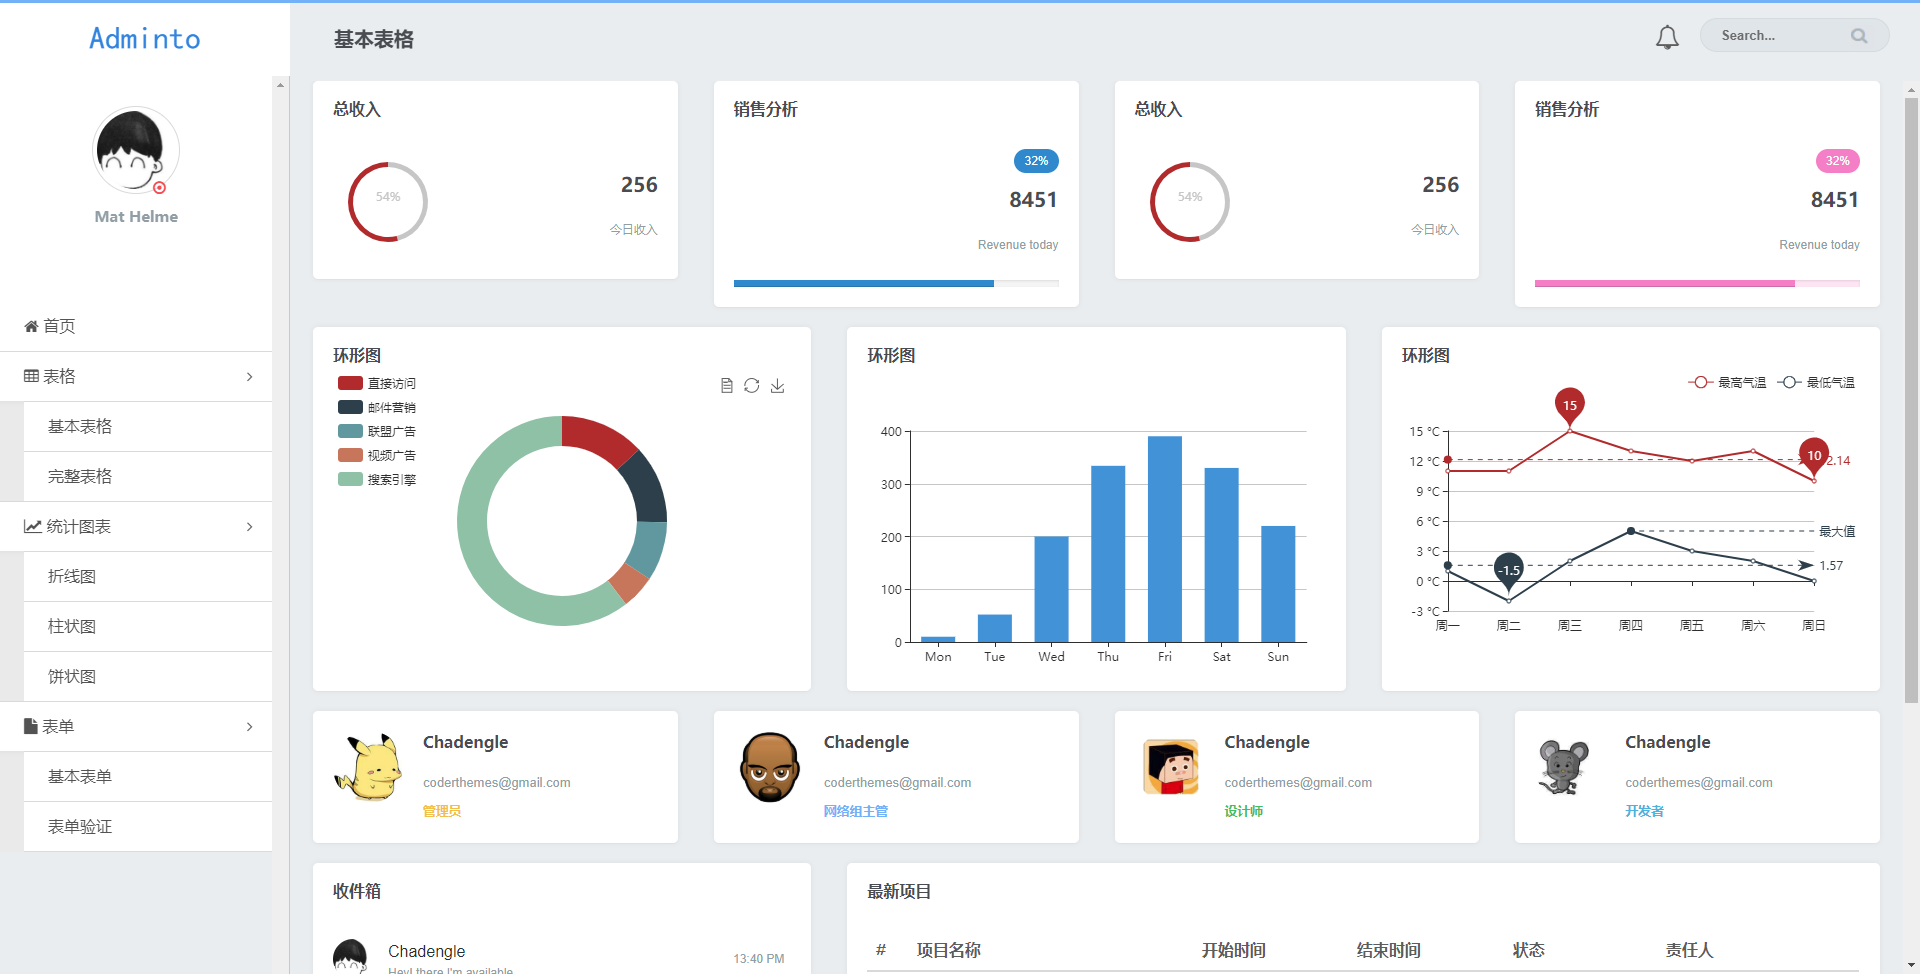Click the pink 32% badge
This screenshot has width=1920, height=974.
tap(1838, 161)
